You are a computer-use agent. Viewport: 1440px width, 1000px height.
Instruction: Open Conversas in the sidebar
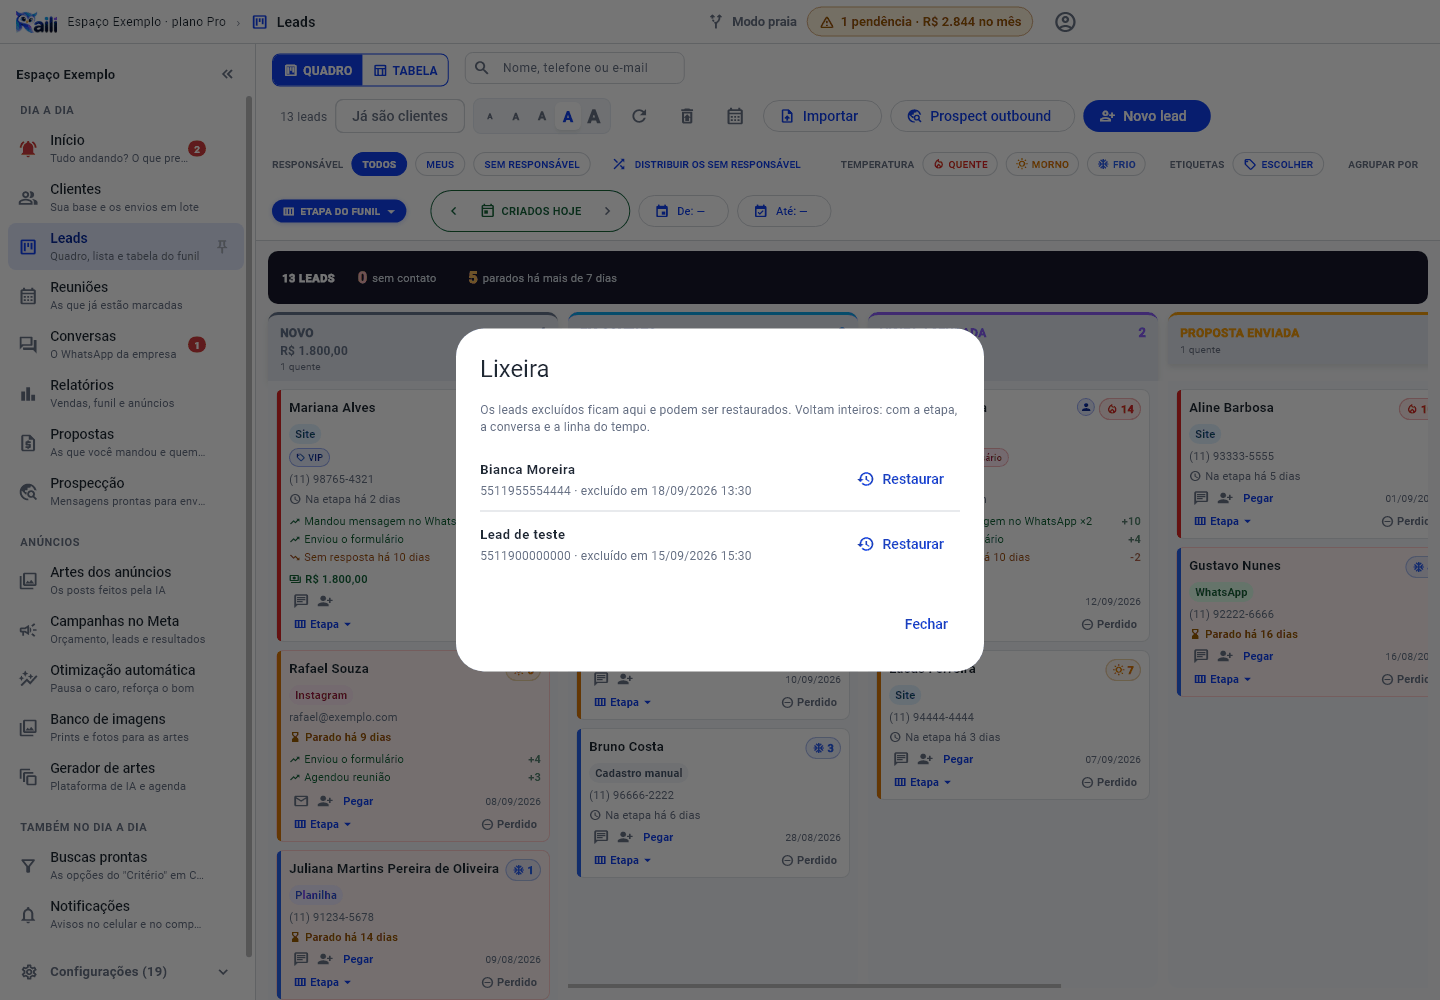click(x=125, y=344)
